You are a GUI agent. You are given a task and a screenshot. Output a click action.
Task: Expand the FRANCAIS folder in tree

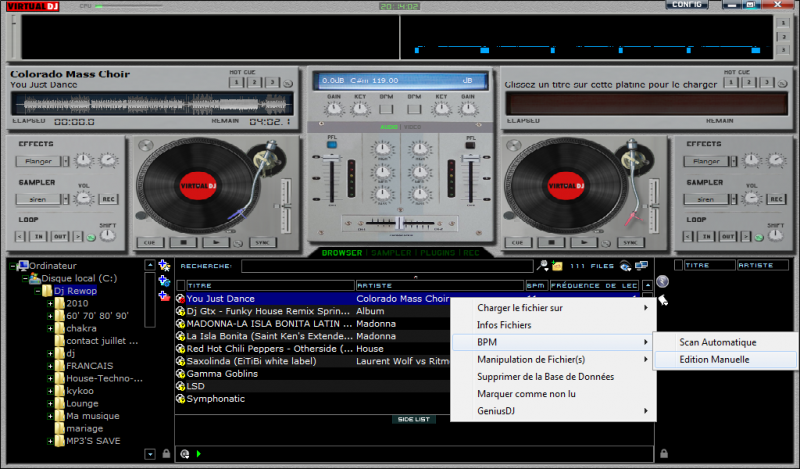(x=50, y=366)
